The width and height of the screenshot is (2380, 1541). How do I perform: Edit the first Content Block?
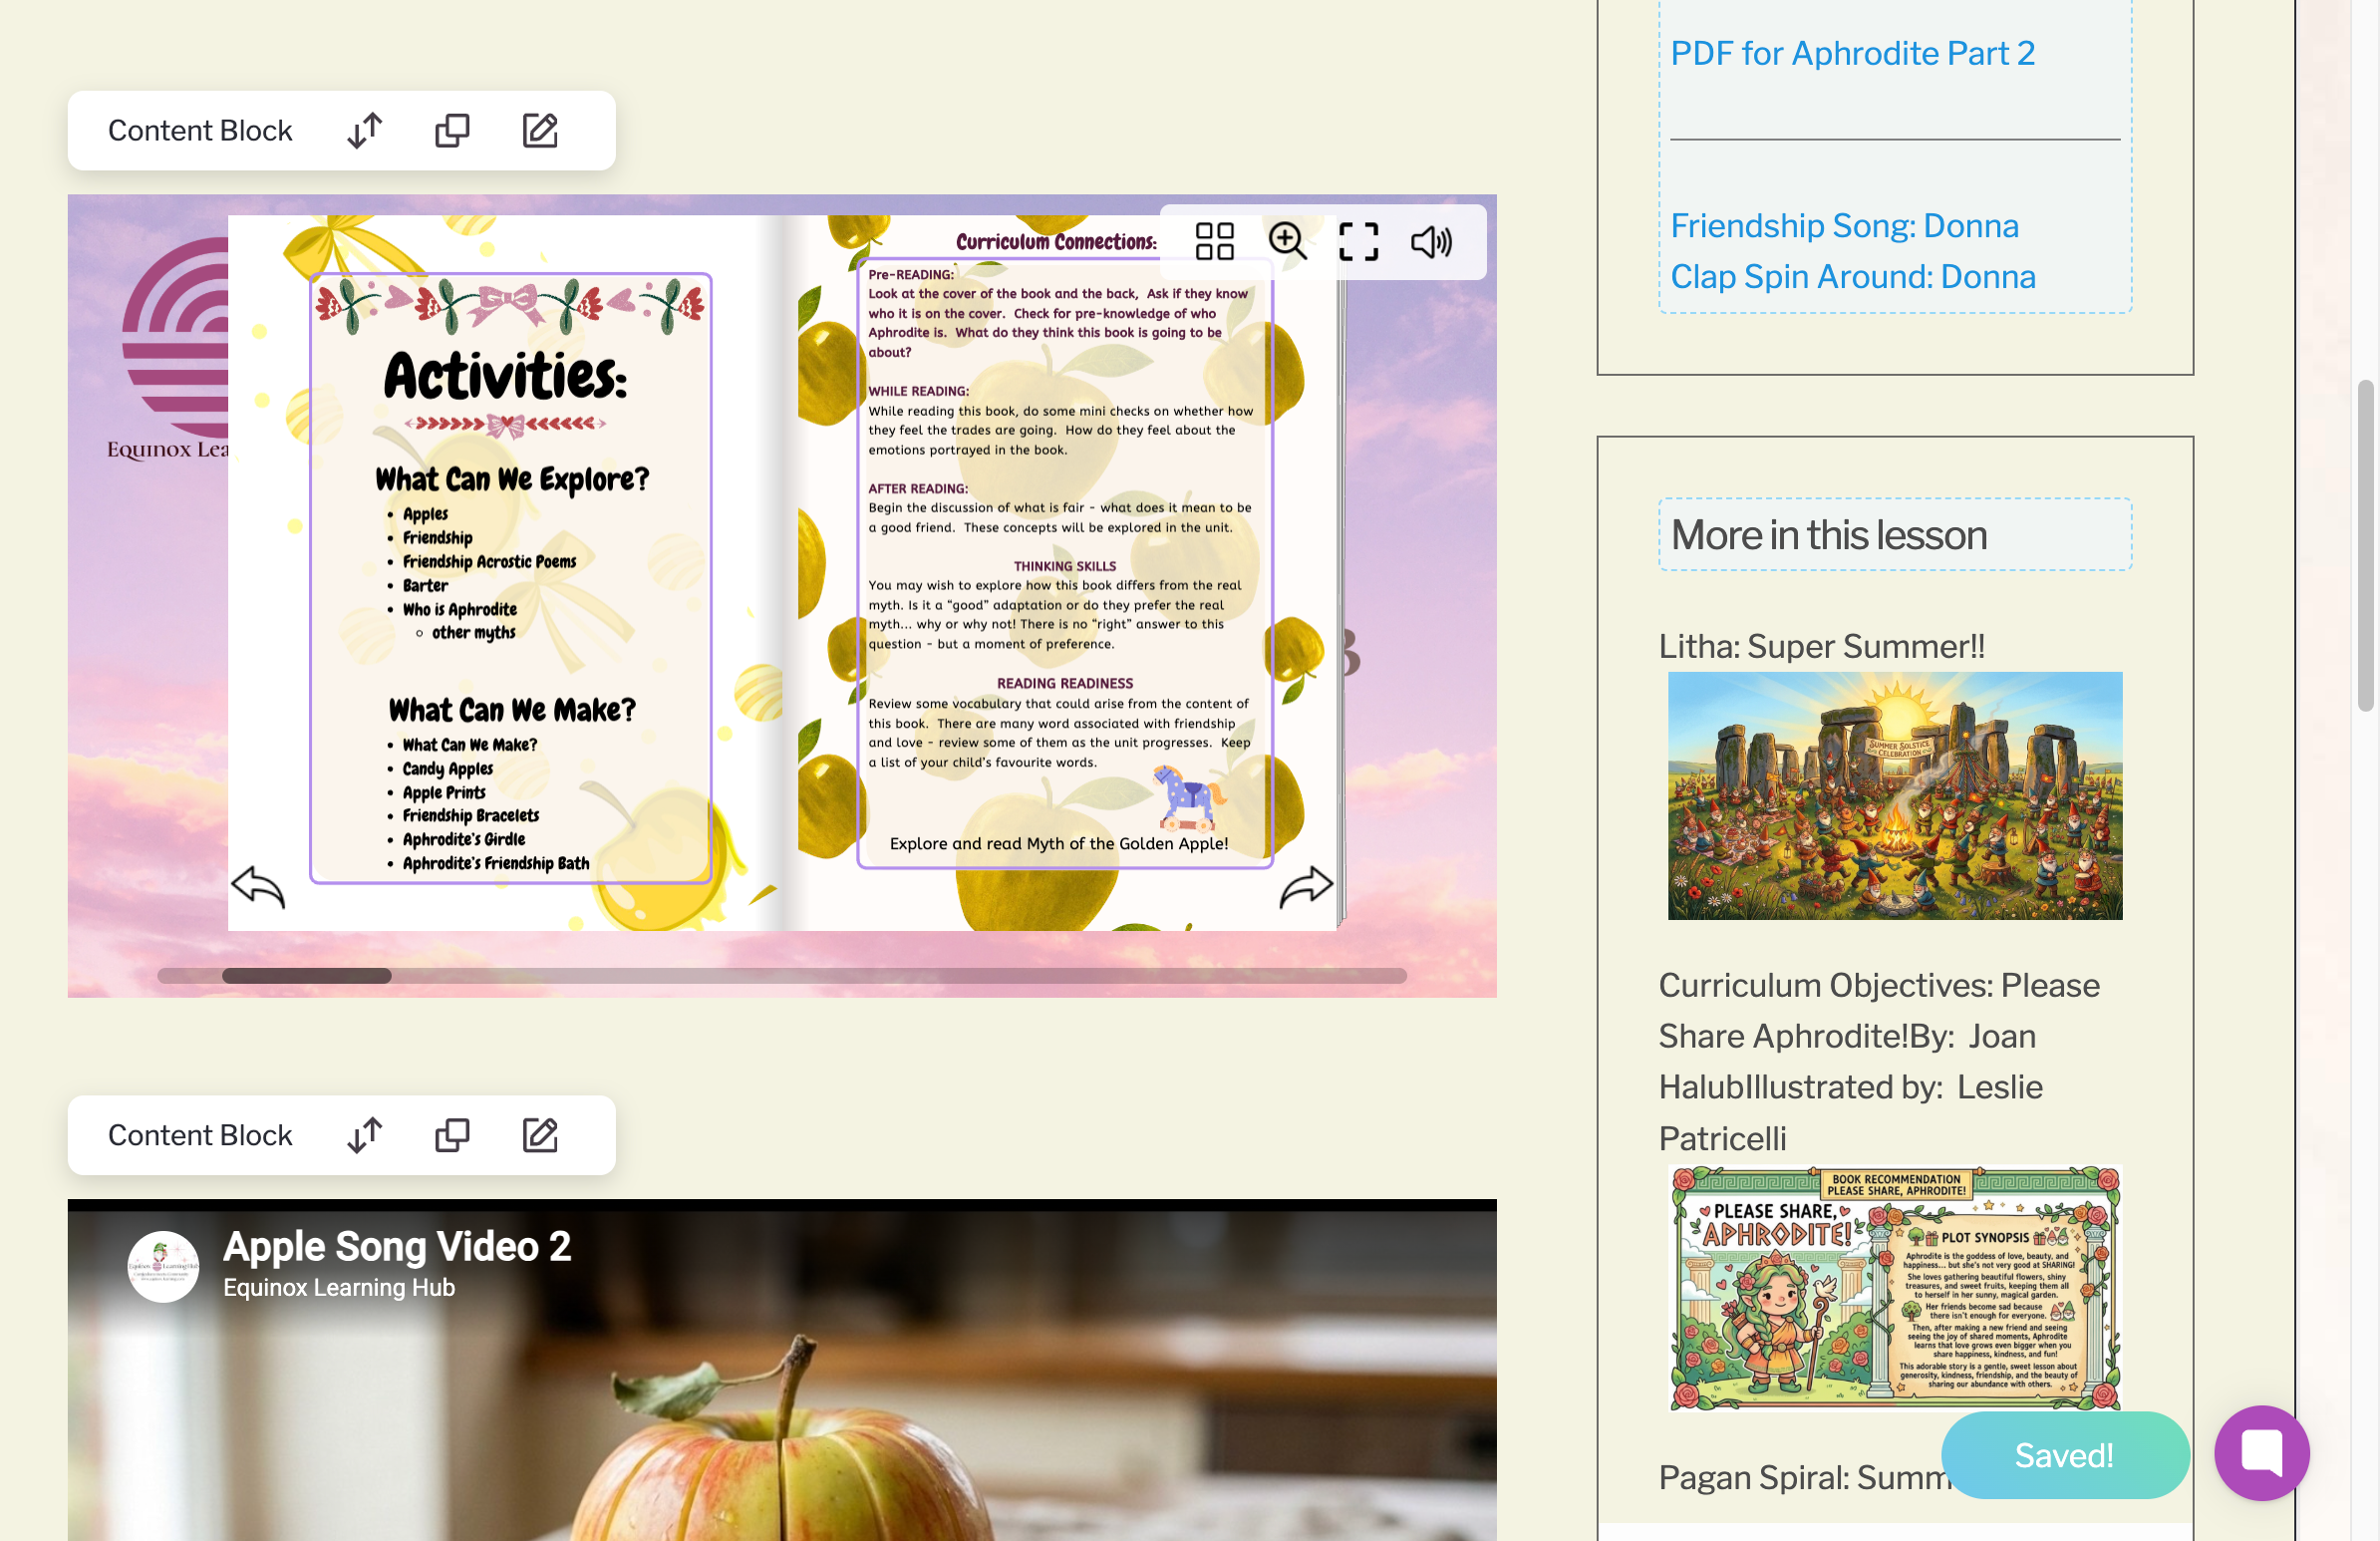click(540, 130)
